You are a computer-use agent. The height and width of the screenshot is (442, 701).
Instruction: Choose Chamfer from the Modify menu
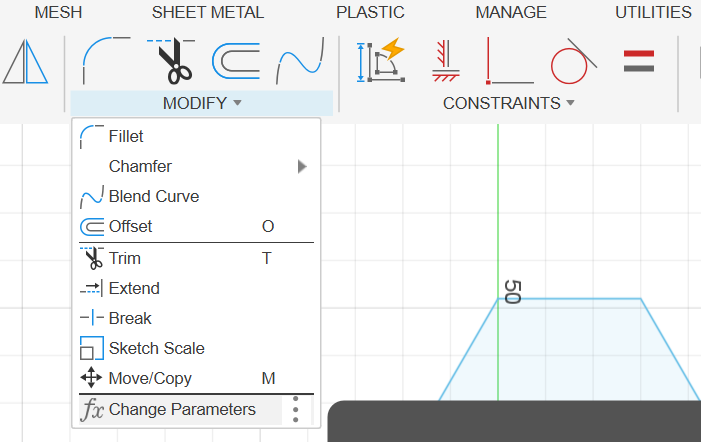click(x=196, y=166)
